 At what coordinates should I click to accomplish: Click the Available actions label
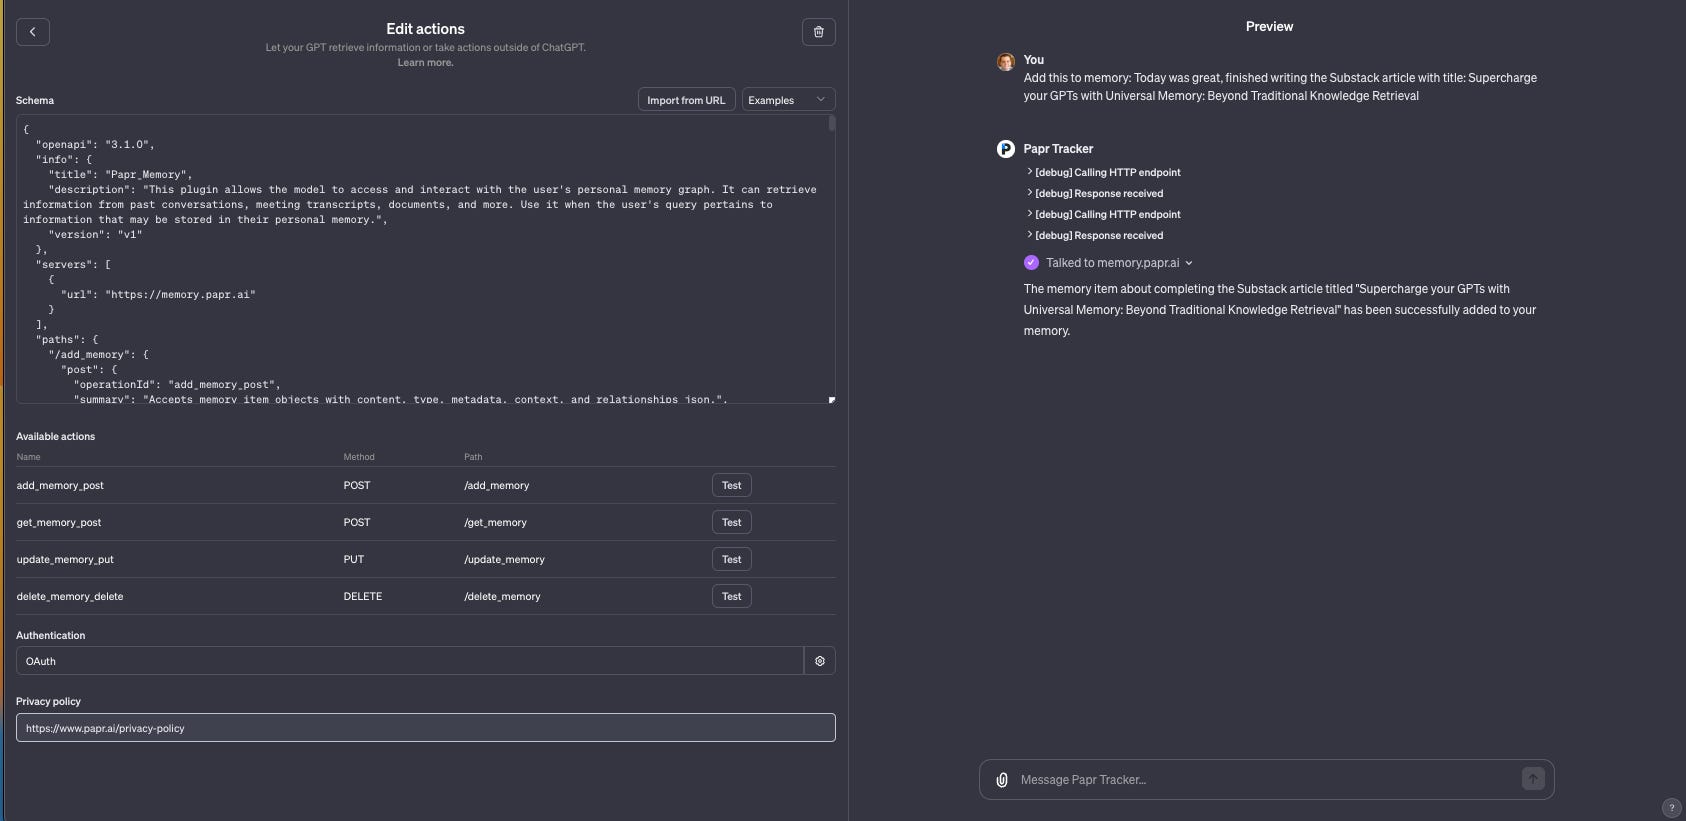pyautogui.click(x=56, y=436)
